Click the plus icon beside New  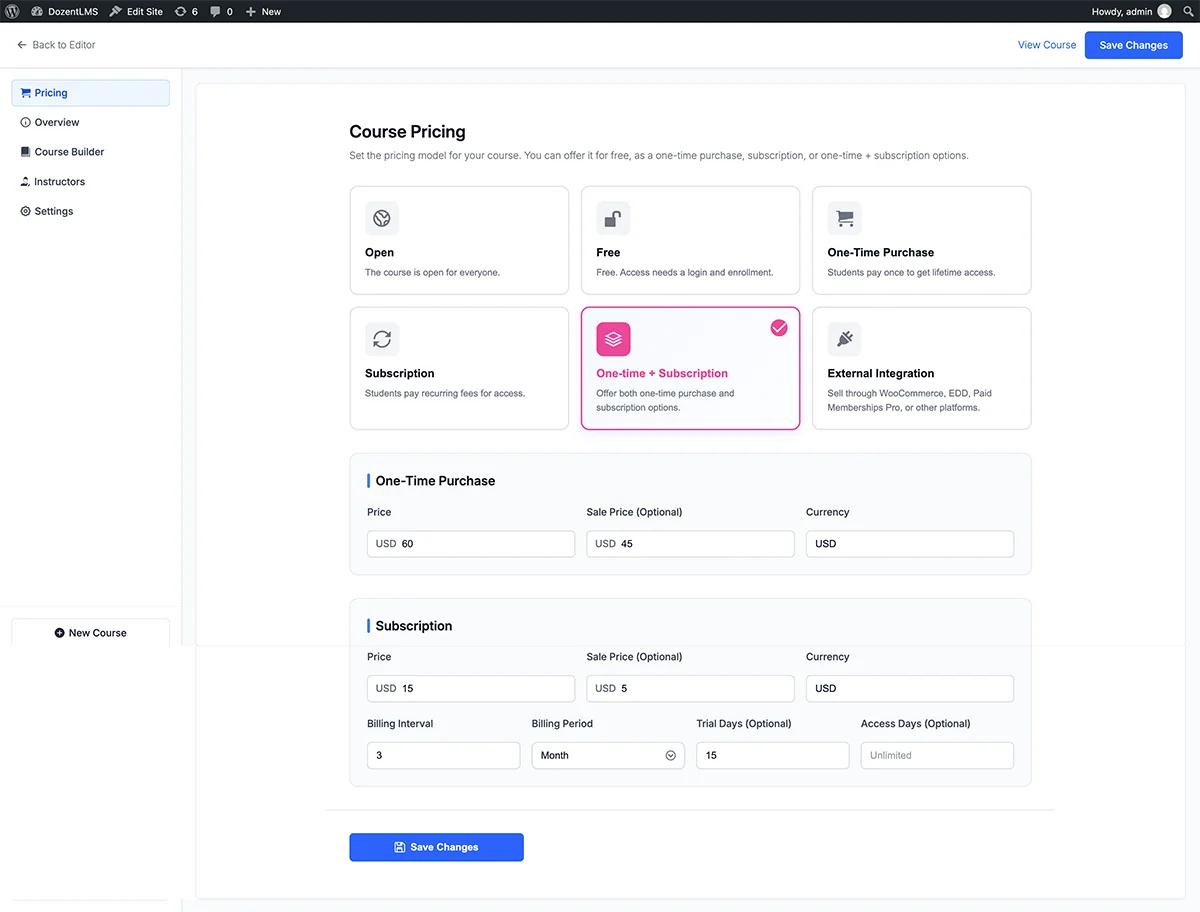point(251,11)
